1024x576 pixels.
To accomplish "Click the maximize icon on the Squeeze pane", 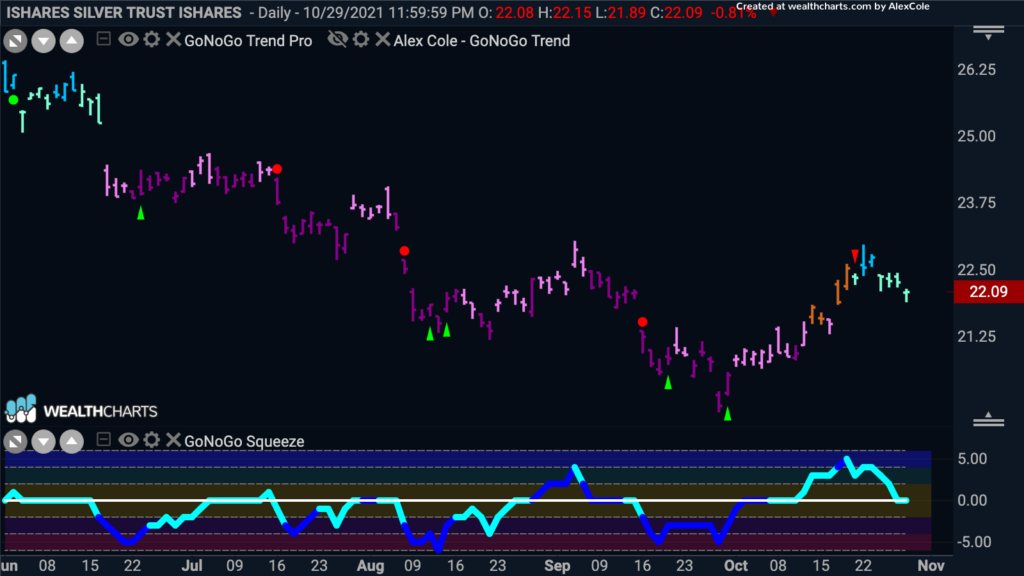I will [15, 441].
